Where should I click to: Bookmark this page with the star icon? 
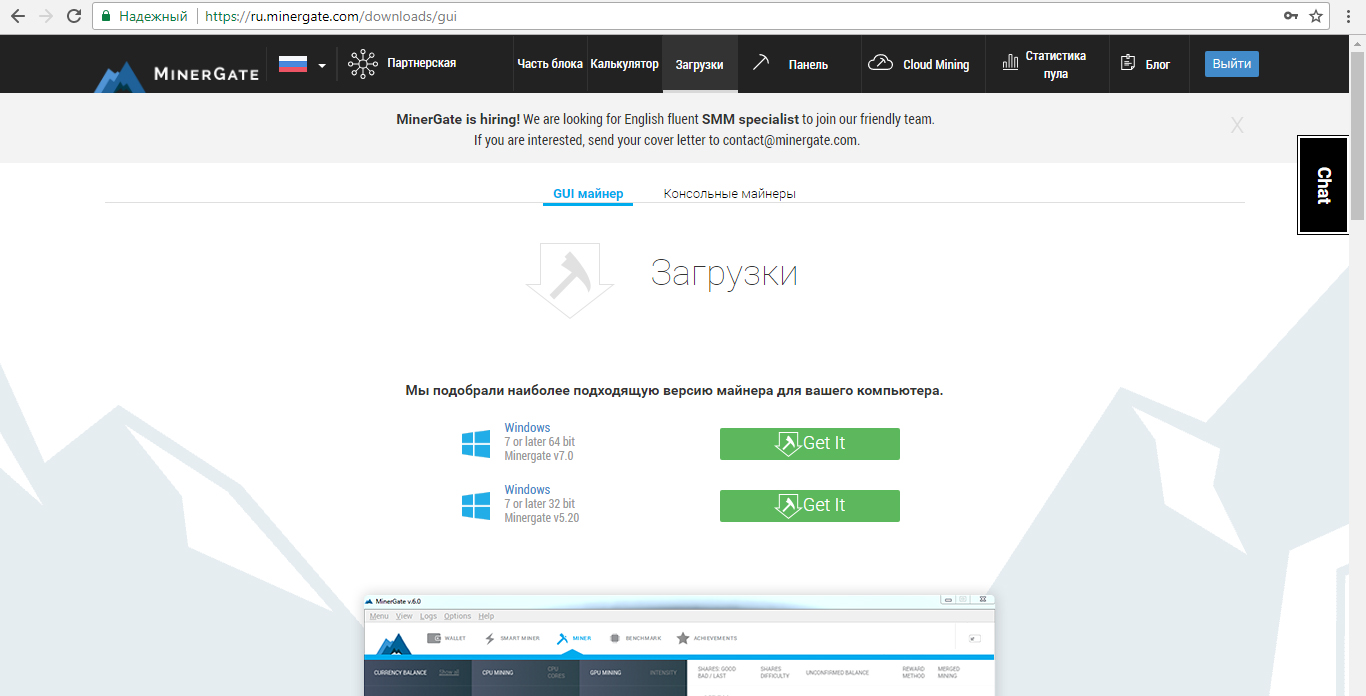[x=1316, y=16]
